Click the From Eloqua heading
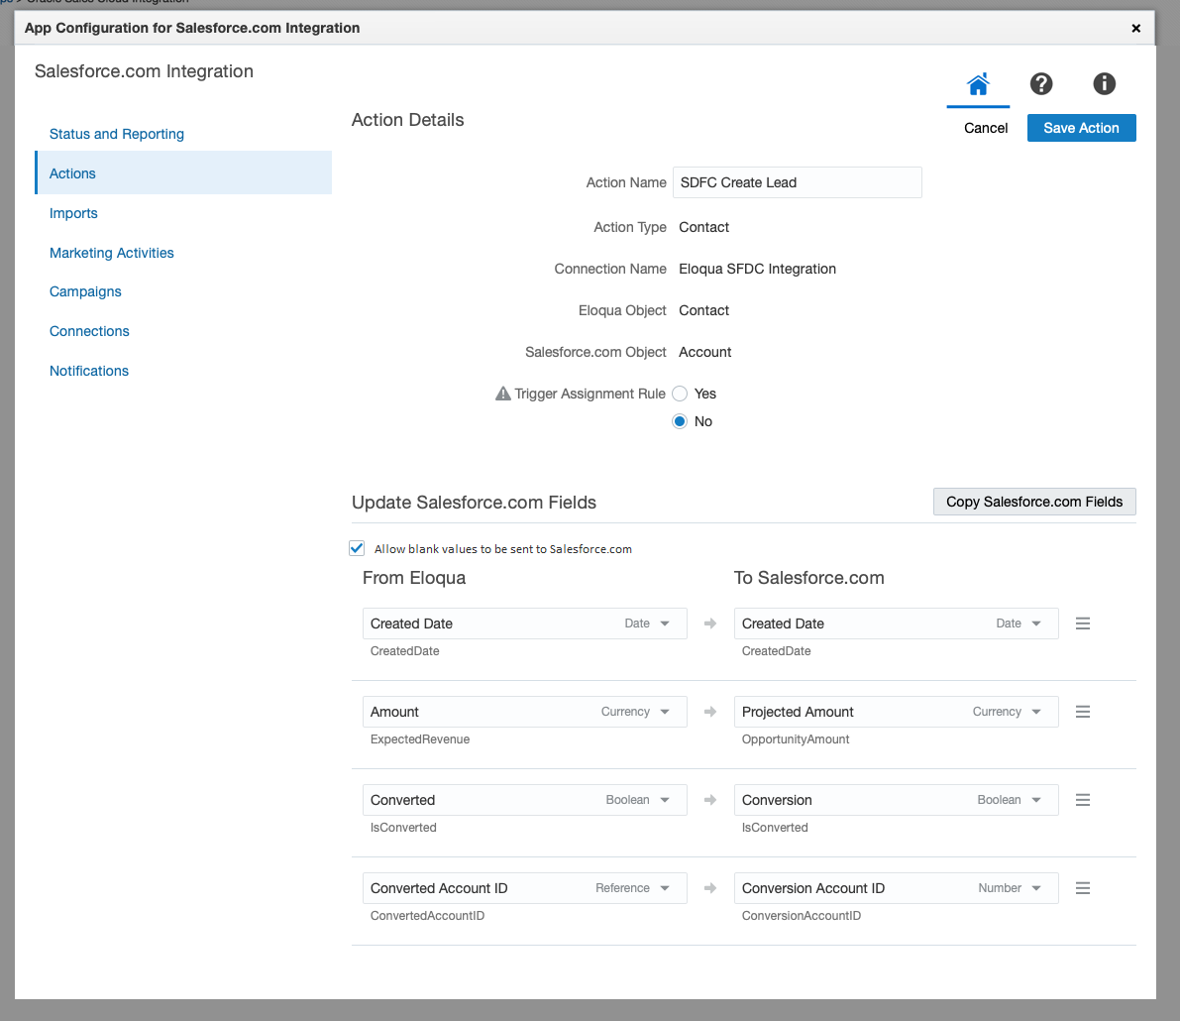The width and height of the screenshot is (1180, 1021). (x=414, y=578)
